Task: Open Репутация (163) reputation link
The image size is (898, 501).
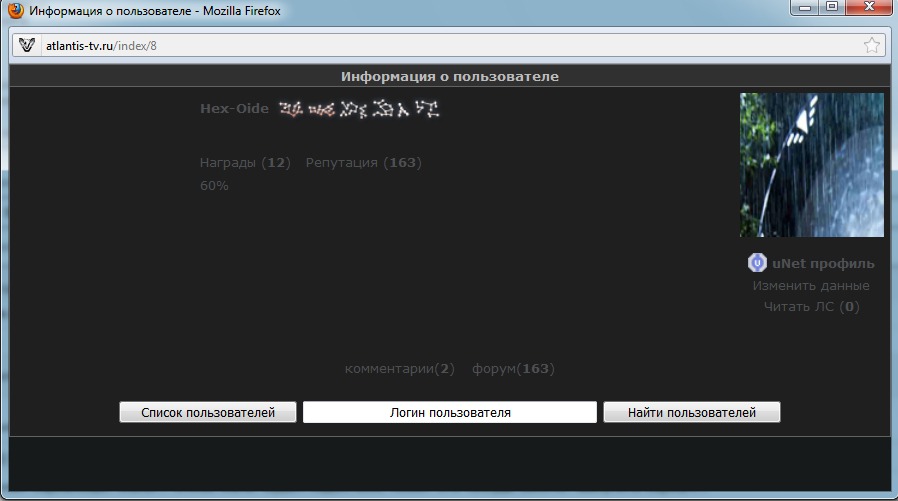Action: pos(364,163)
